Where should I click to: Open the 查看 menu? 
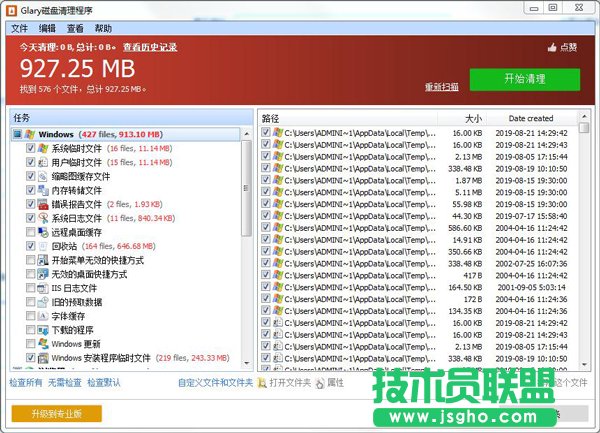[x=75, y=28]
